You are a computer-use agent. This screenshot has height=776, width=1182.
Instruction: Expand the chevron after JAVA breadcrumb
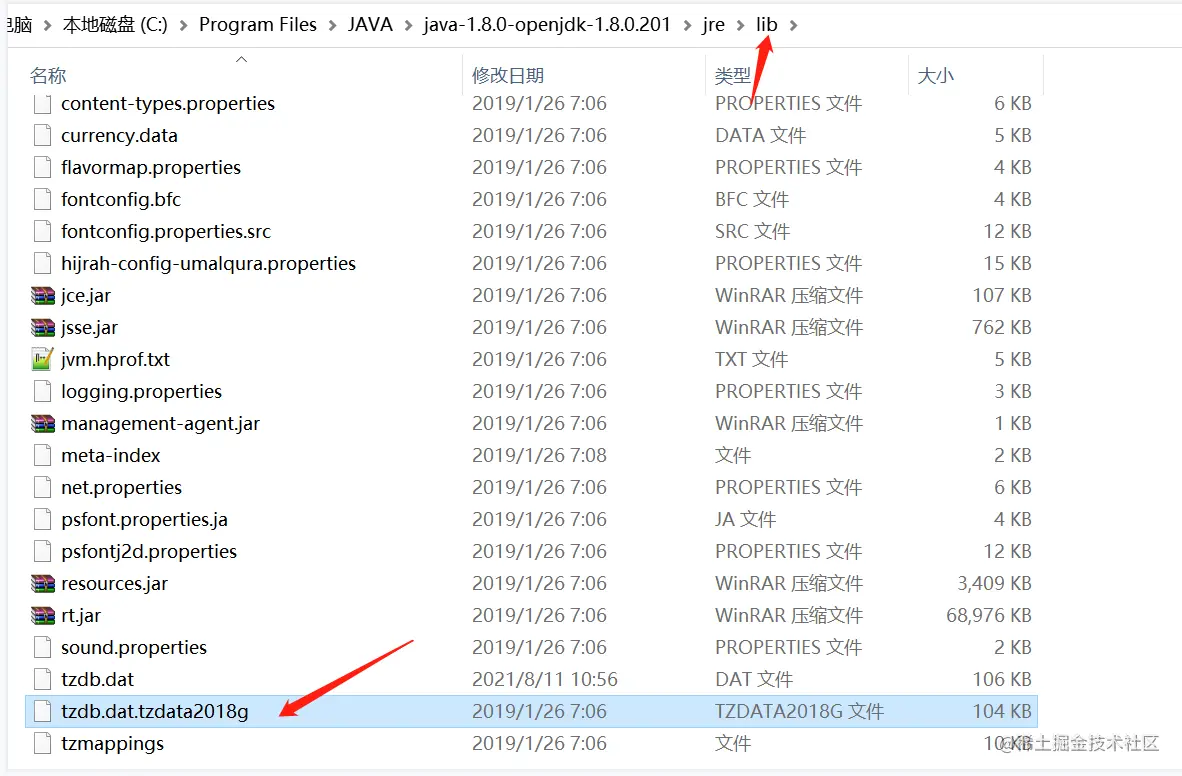pyautogui.click(x=409, y=26)
